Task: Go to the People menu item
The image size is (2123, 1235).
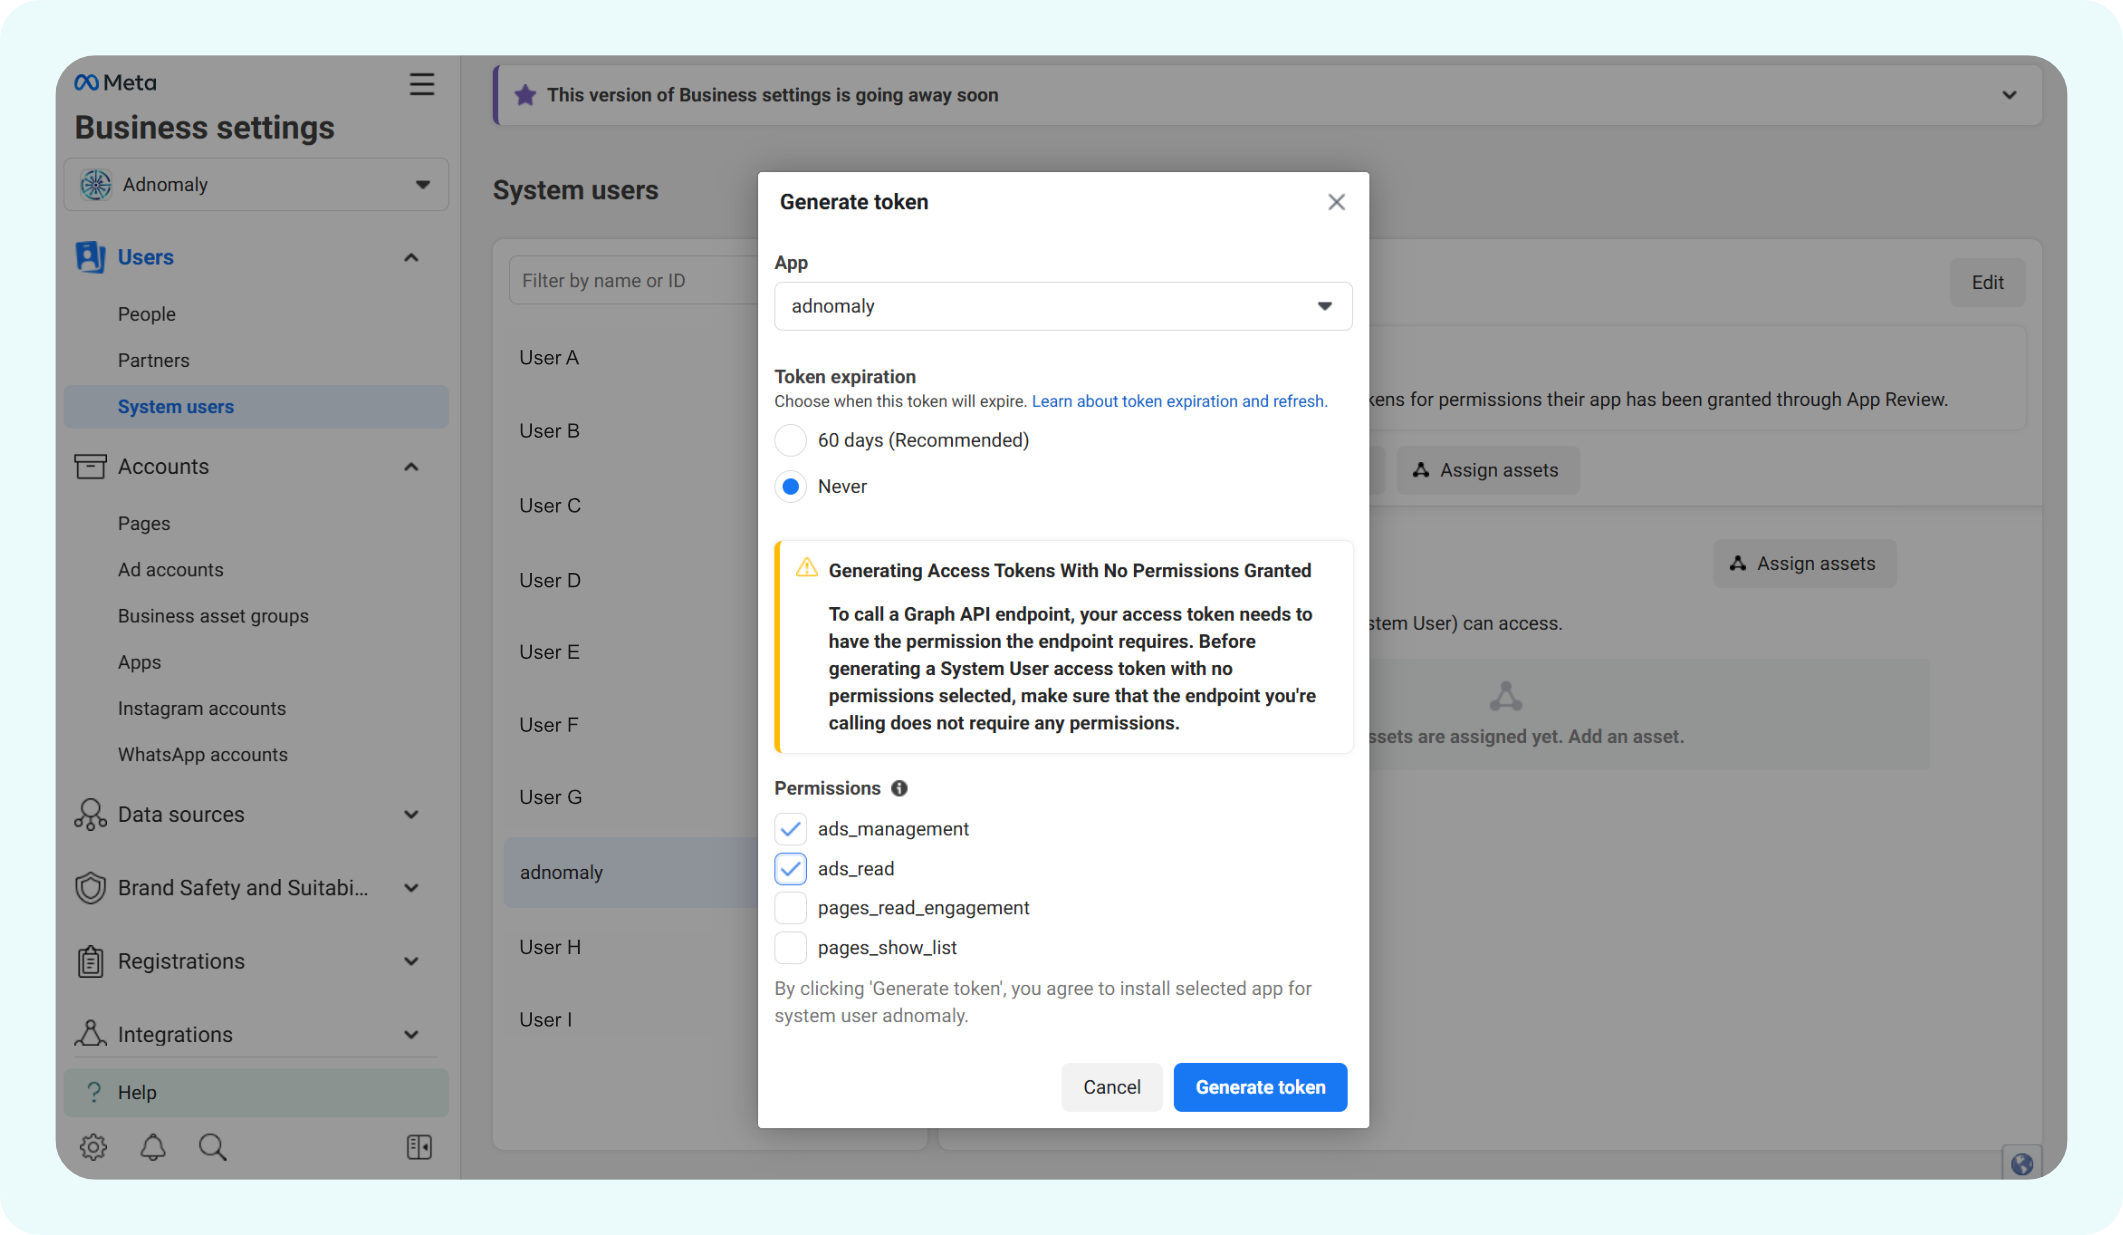Action: (146, 314)
